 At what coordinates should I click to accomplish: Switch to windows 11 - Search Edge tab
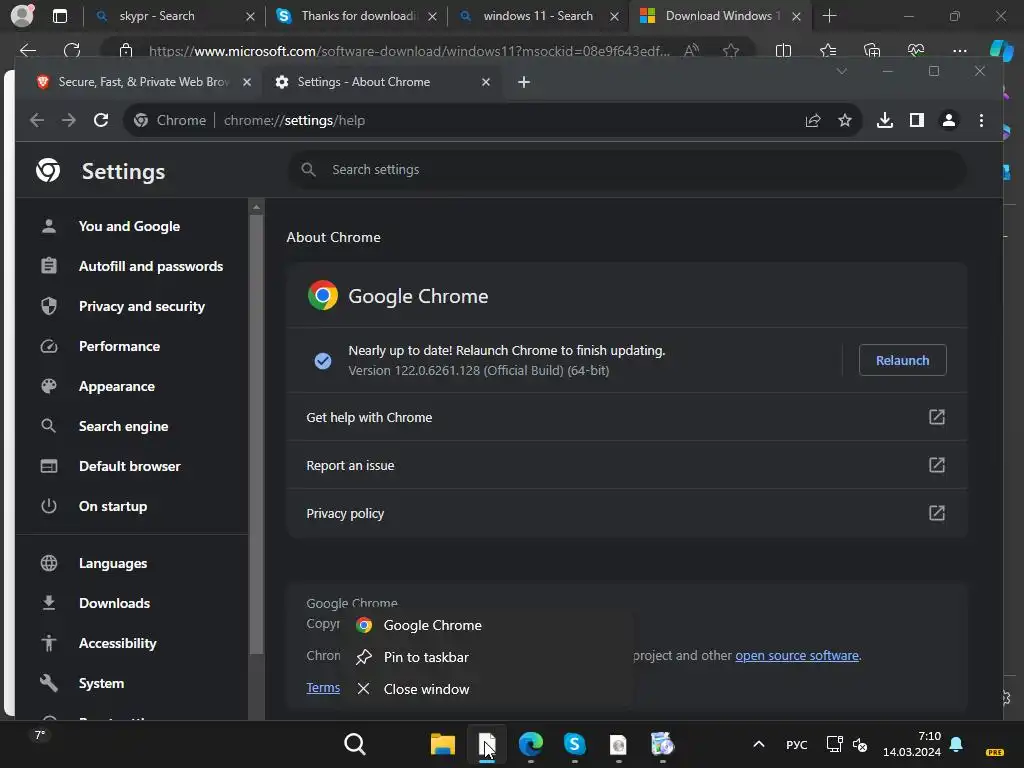coord(538,16)
